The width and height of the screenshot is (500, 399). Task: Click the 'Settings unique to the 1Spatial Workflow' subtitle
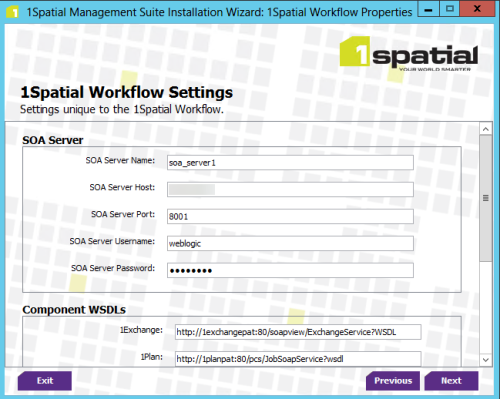[x=122, y=109]
